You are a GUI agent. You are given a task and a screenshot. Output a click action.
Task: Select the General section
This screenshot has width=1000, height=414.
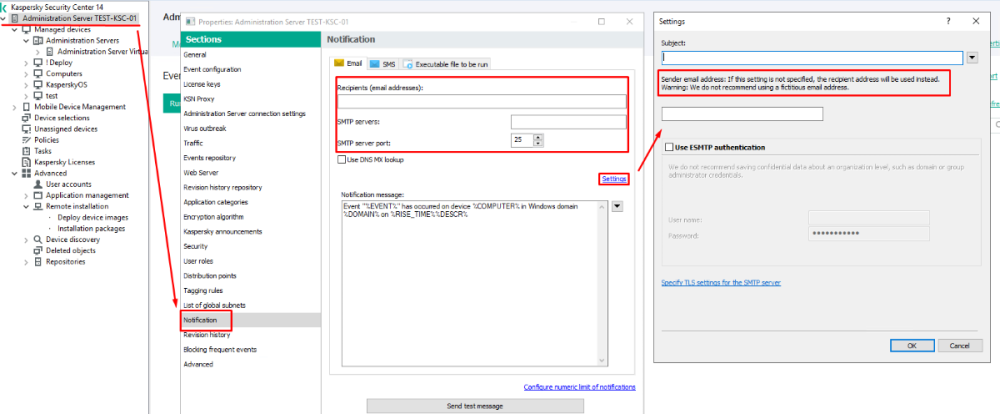(195, 55)
